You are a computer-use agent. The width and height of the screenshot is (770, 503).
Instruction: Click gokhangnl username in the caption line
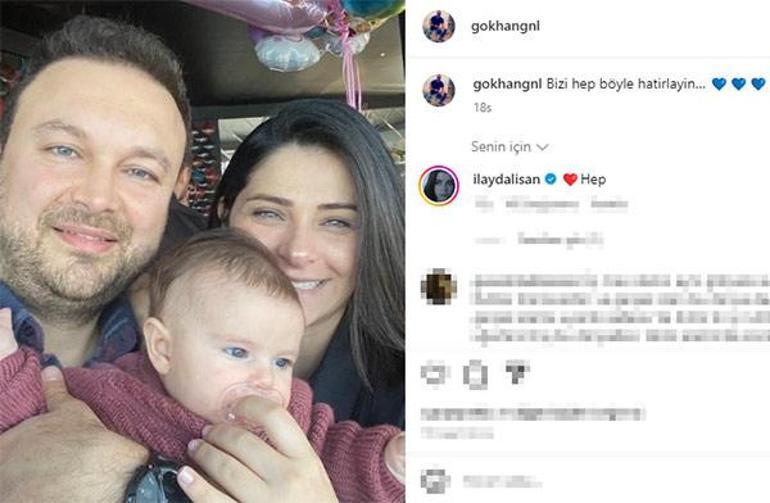click(x=507, y=84)
